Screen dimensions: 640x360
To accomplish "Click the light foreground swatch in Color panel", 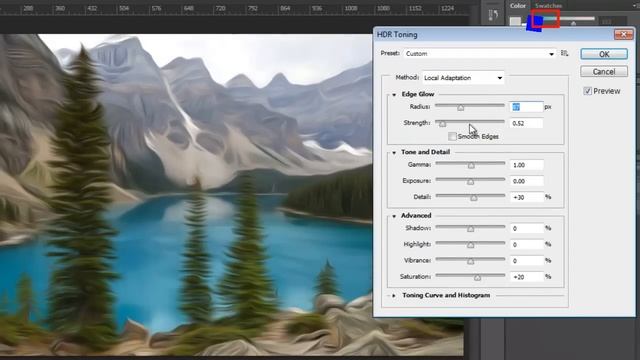I will [515, 21].
